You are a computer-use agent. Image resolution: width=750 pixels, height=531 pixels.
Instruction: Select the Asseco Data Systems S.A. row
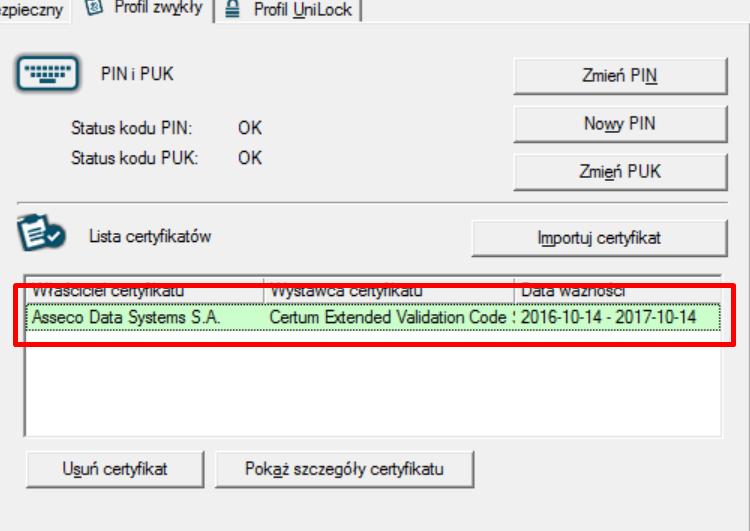[373, 317]
